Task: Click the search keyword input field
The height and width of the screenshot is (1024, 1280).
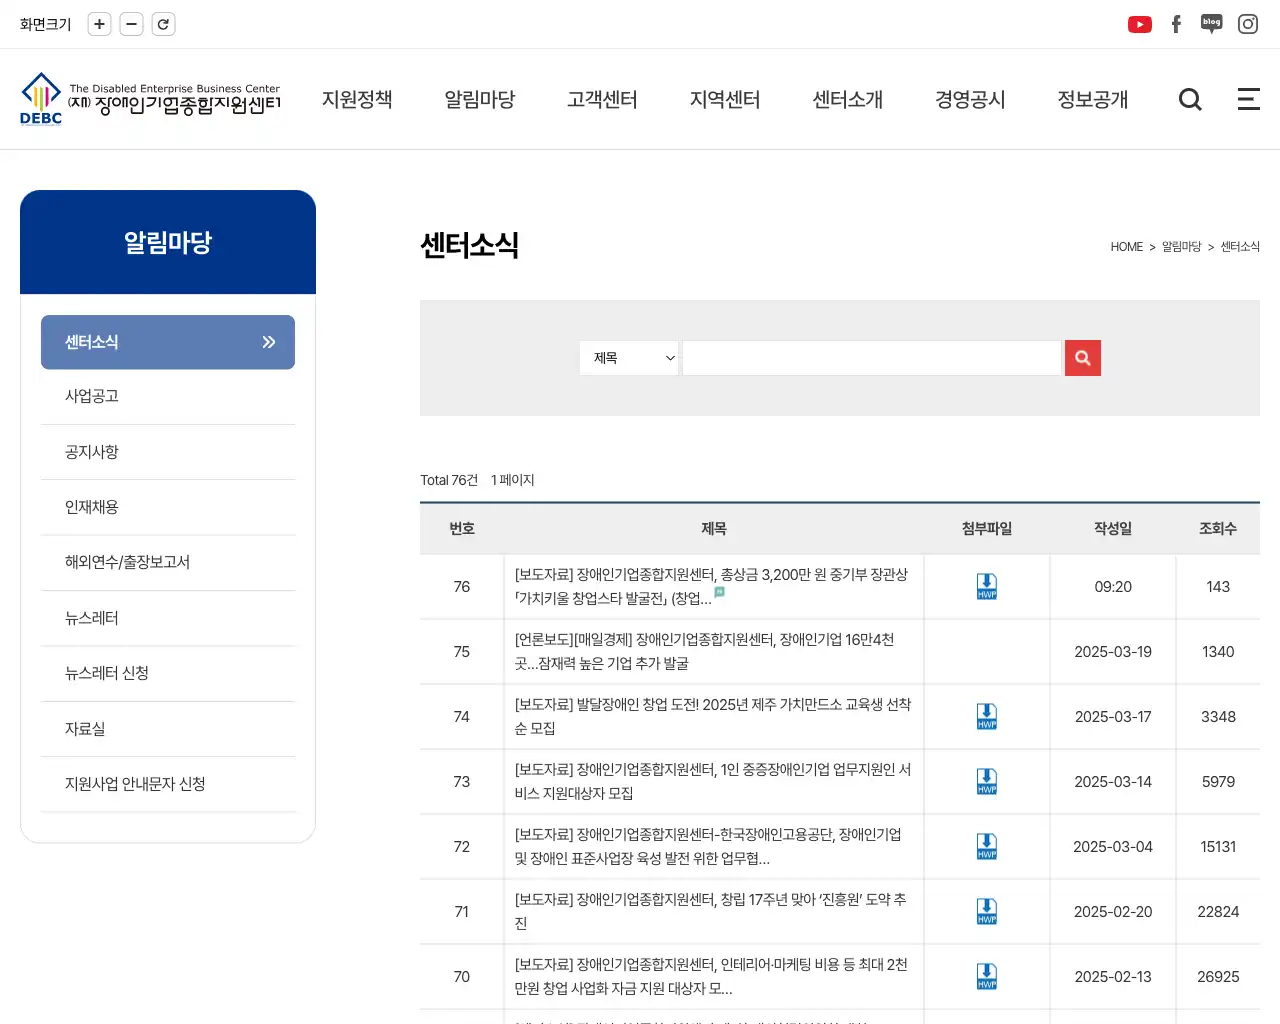Action: (x=871, y=358)
